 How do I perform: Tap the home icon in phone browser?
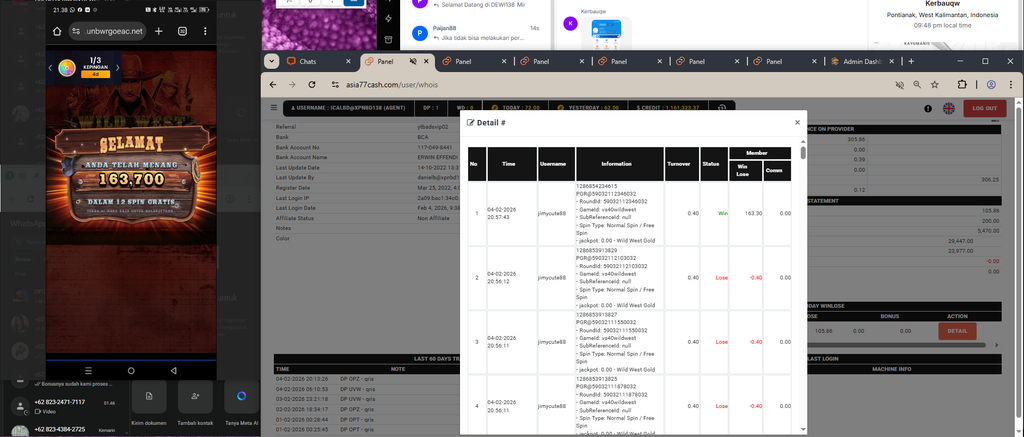(57, 31)
